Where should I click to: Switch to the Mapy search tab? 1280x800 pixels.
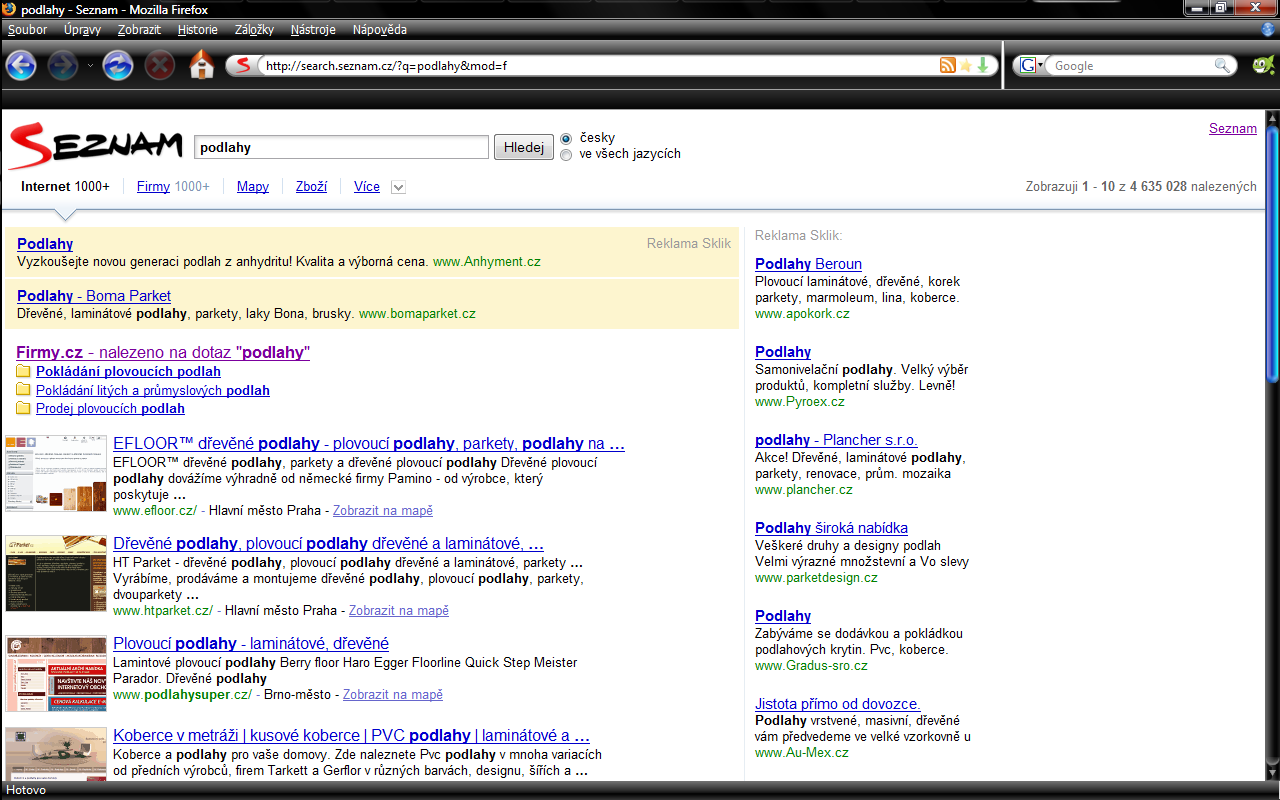tap(253, 186)
